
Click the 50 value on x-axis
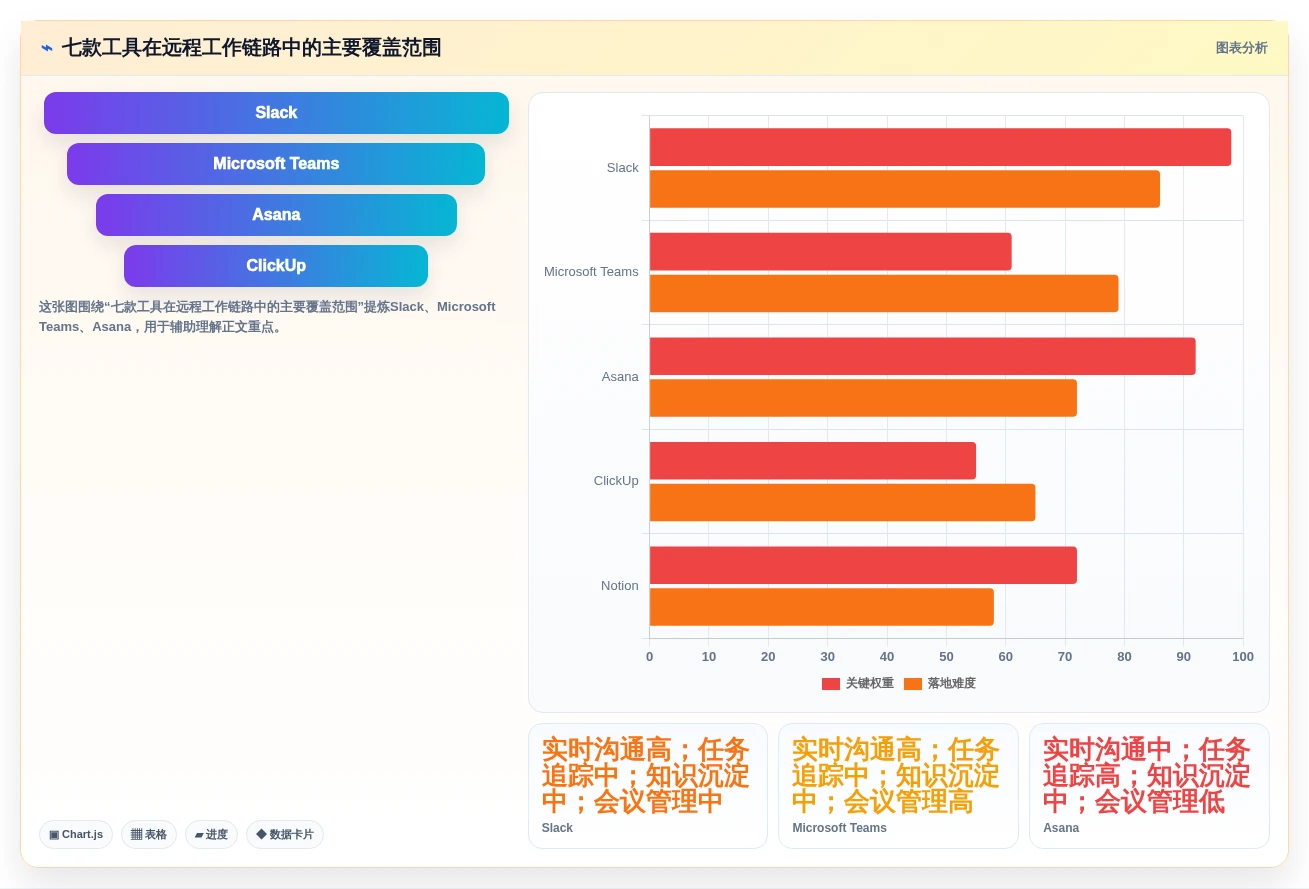[x=946, y=657]
